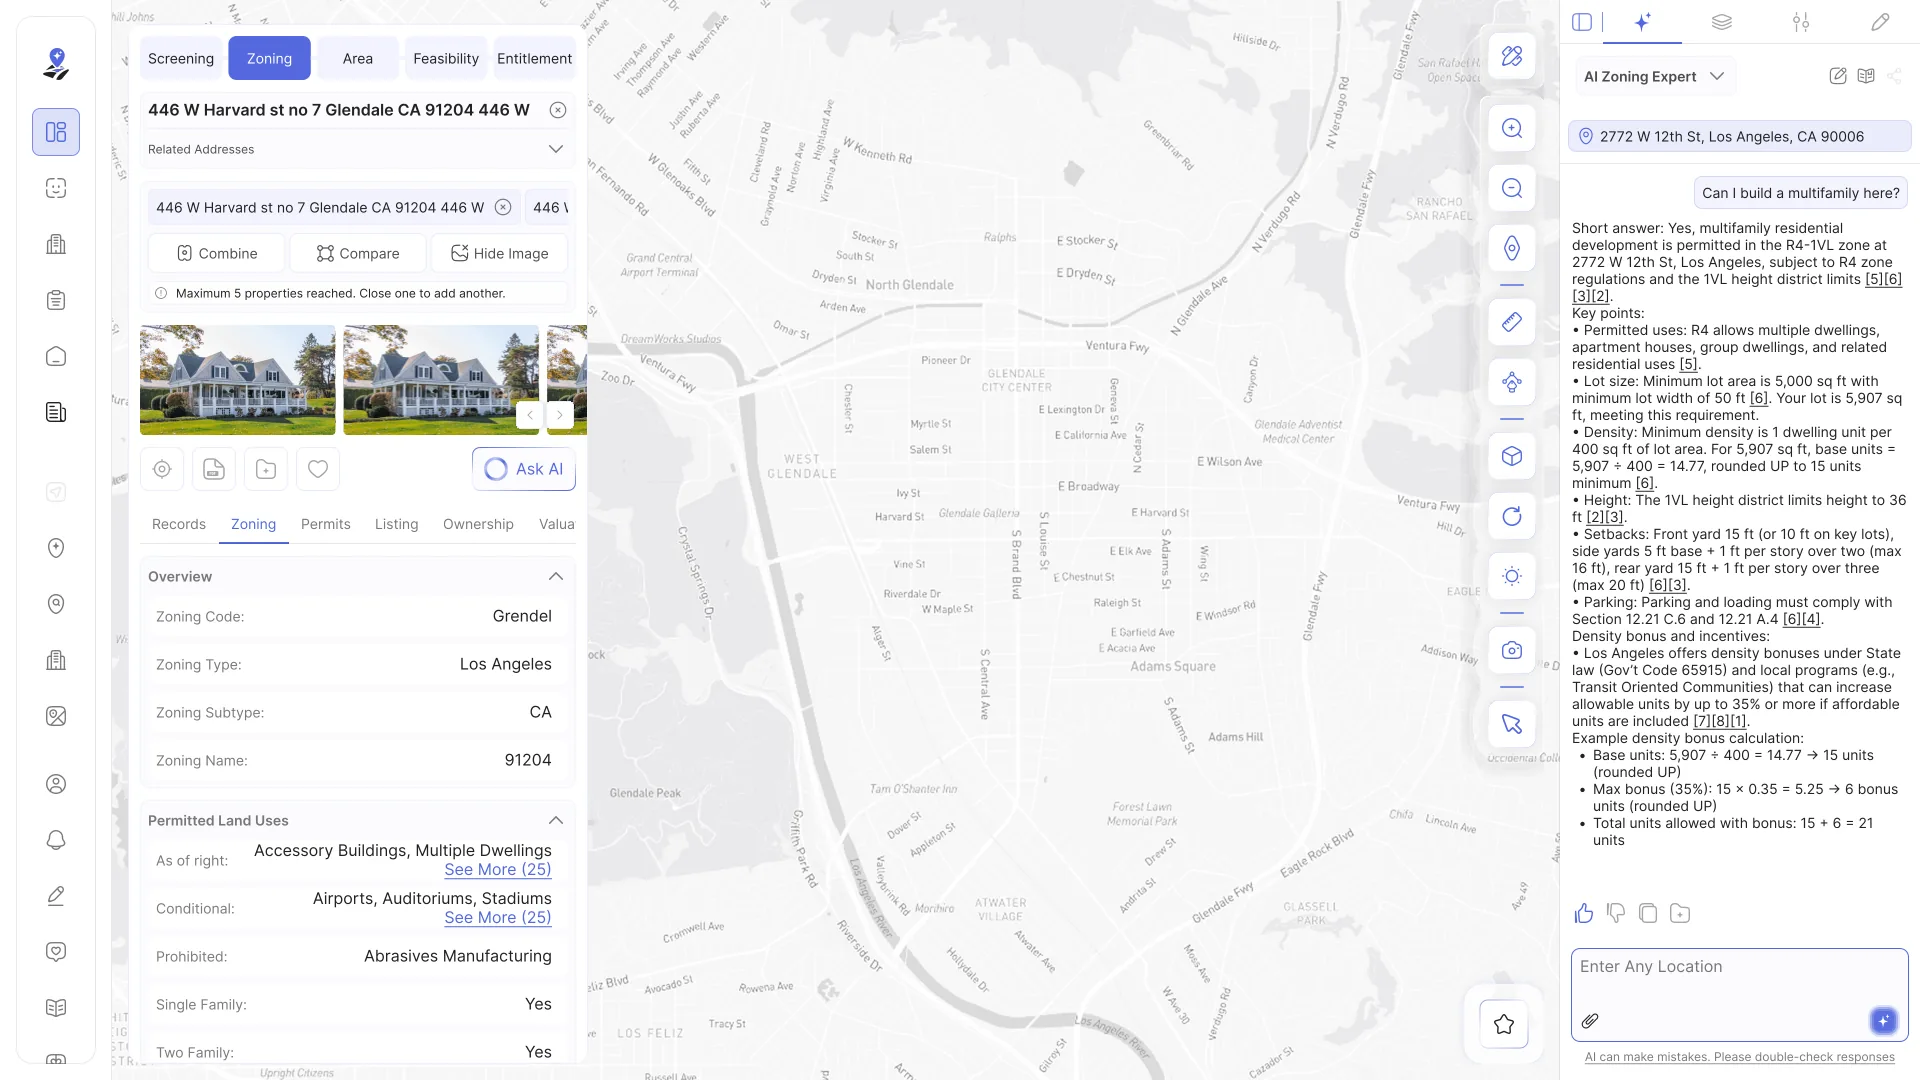
Task: Open the sliders settings tab icon
Action: click(x=1801, y=22)
